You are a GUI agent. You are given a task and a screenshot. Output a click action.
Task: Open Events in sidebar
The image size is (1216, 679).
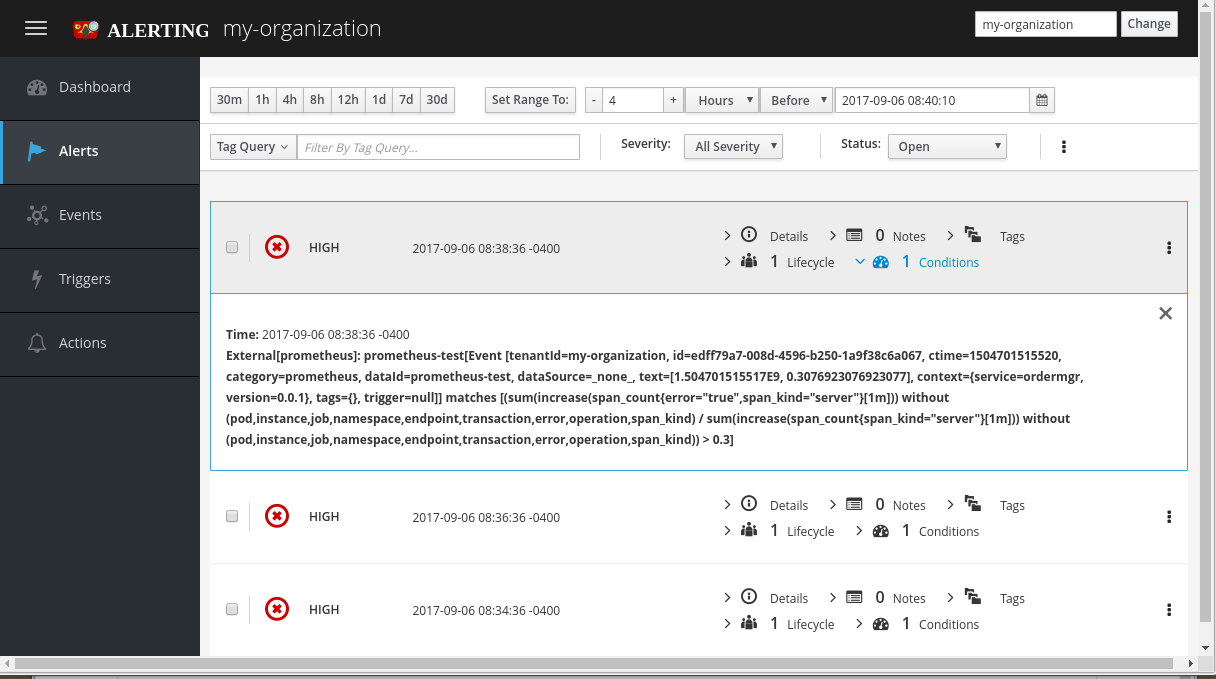[x=100, y=216]
